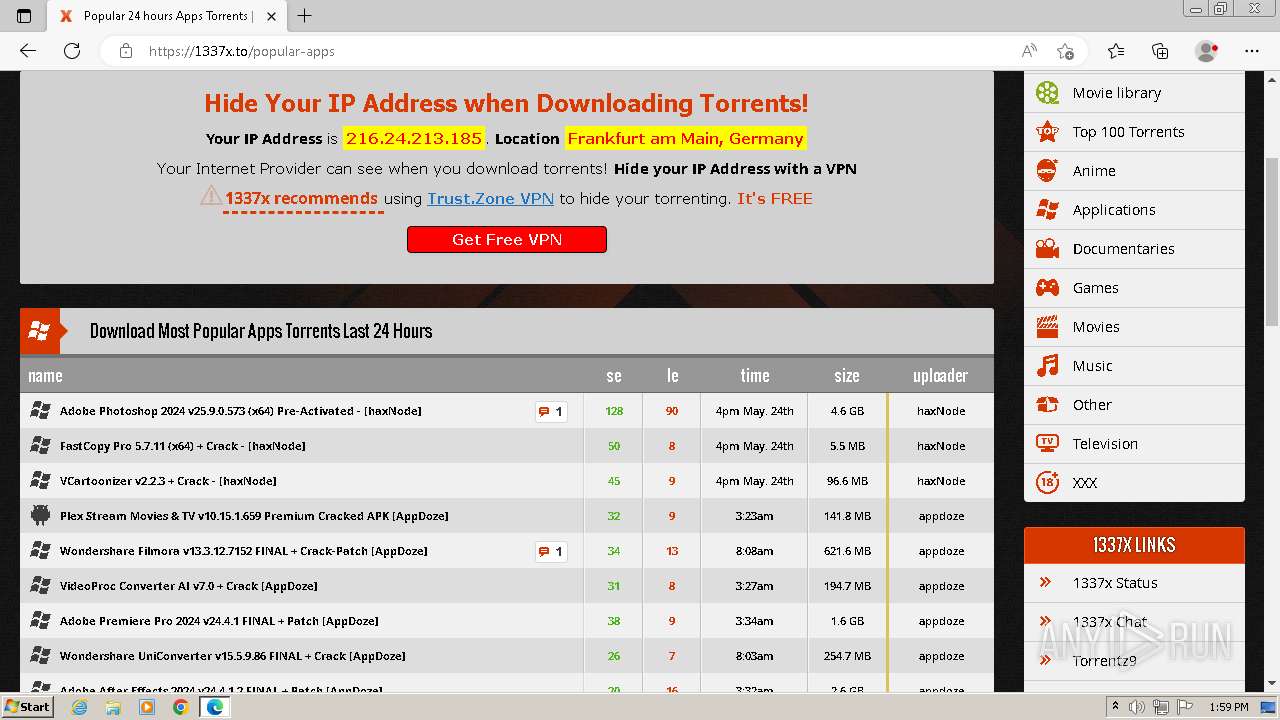Open Plex Stream Movies & TV APK torrent
This screenshot has height=720, width=1280.
[254, 516]
